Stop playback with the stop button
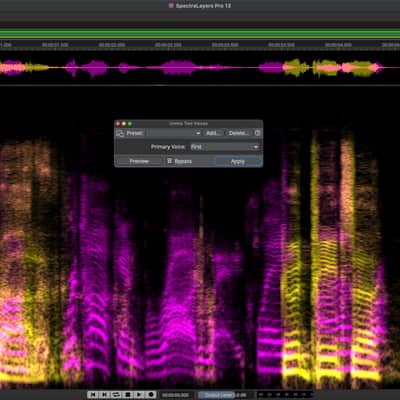Image resolution: width=400 pixels, height=400 pixels. [x=128, y=395]
